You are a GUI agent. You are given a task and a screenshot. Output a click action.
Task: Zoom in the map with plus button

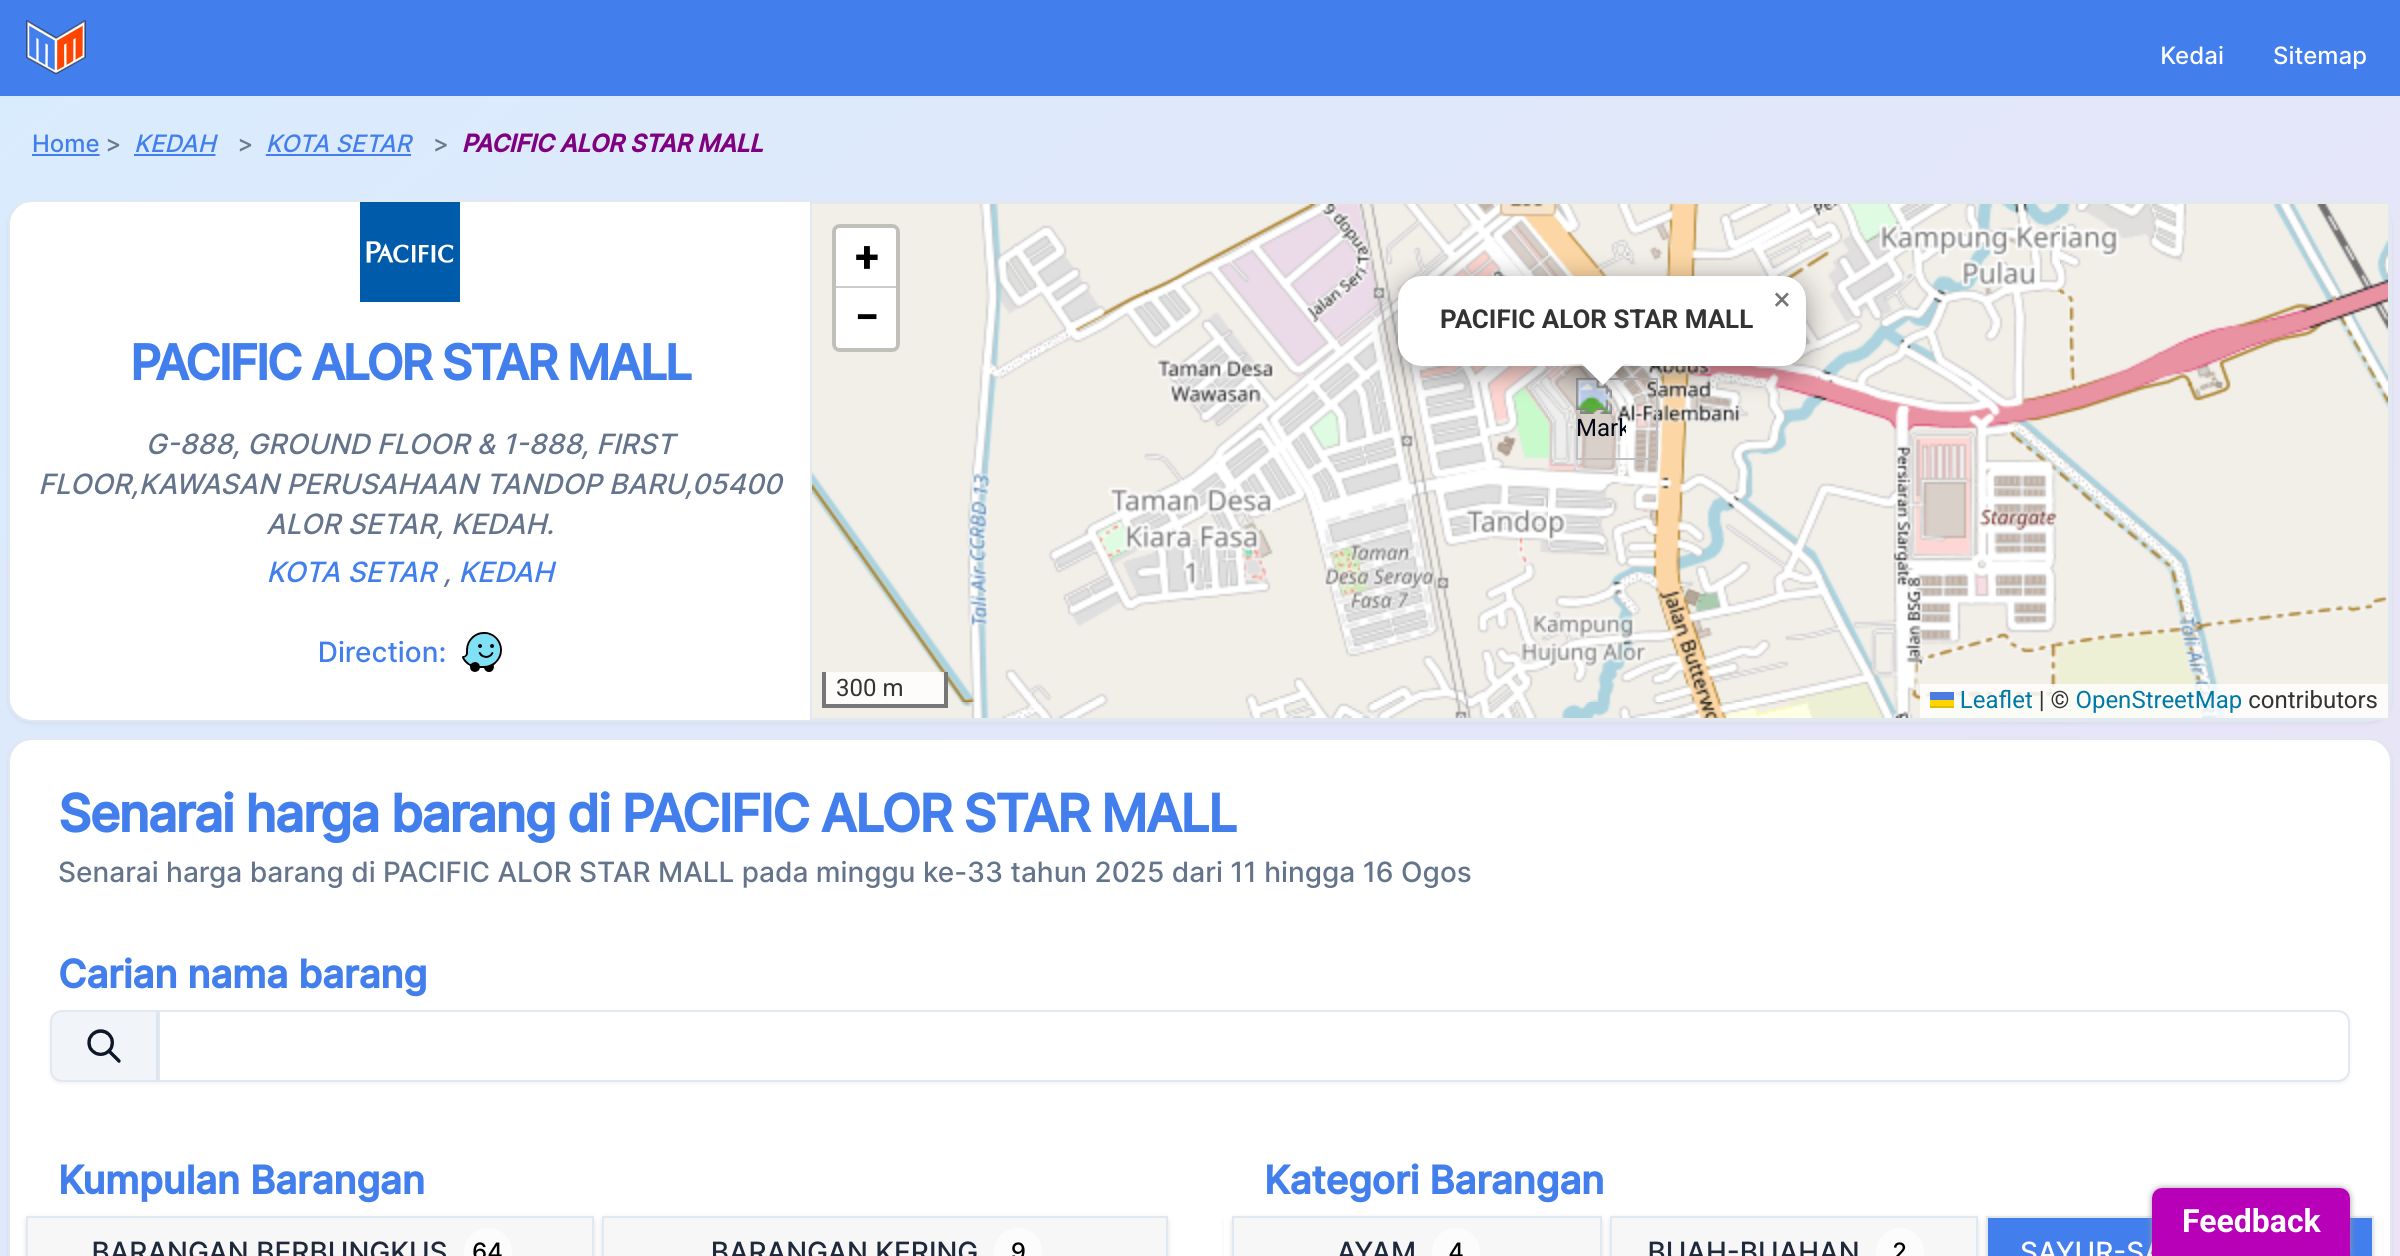pyautogui.click(x=866, y=258)
